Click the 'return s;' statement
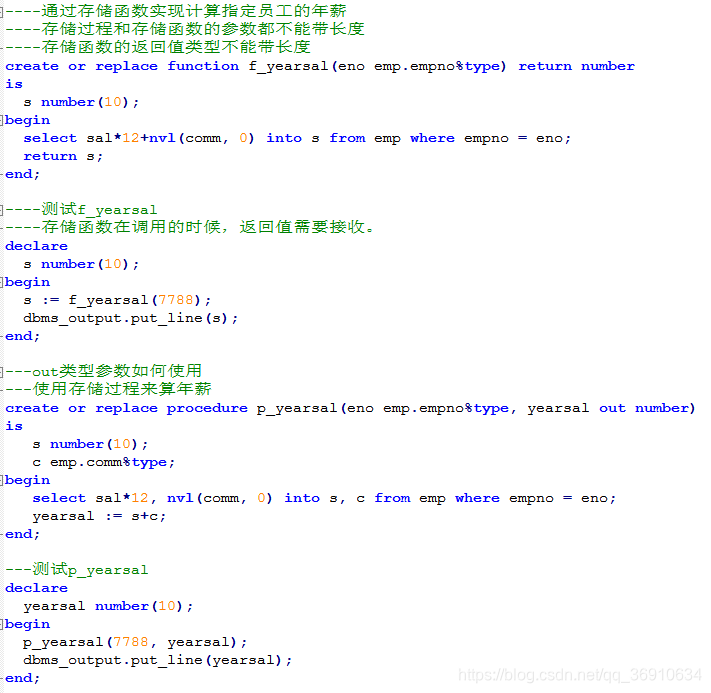711x693 pixels. [63, 156]
